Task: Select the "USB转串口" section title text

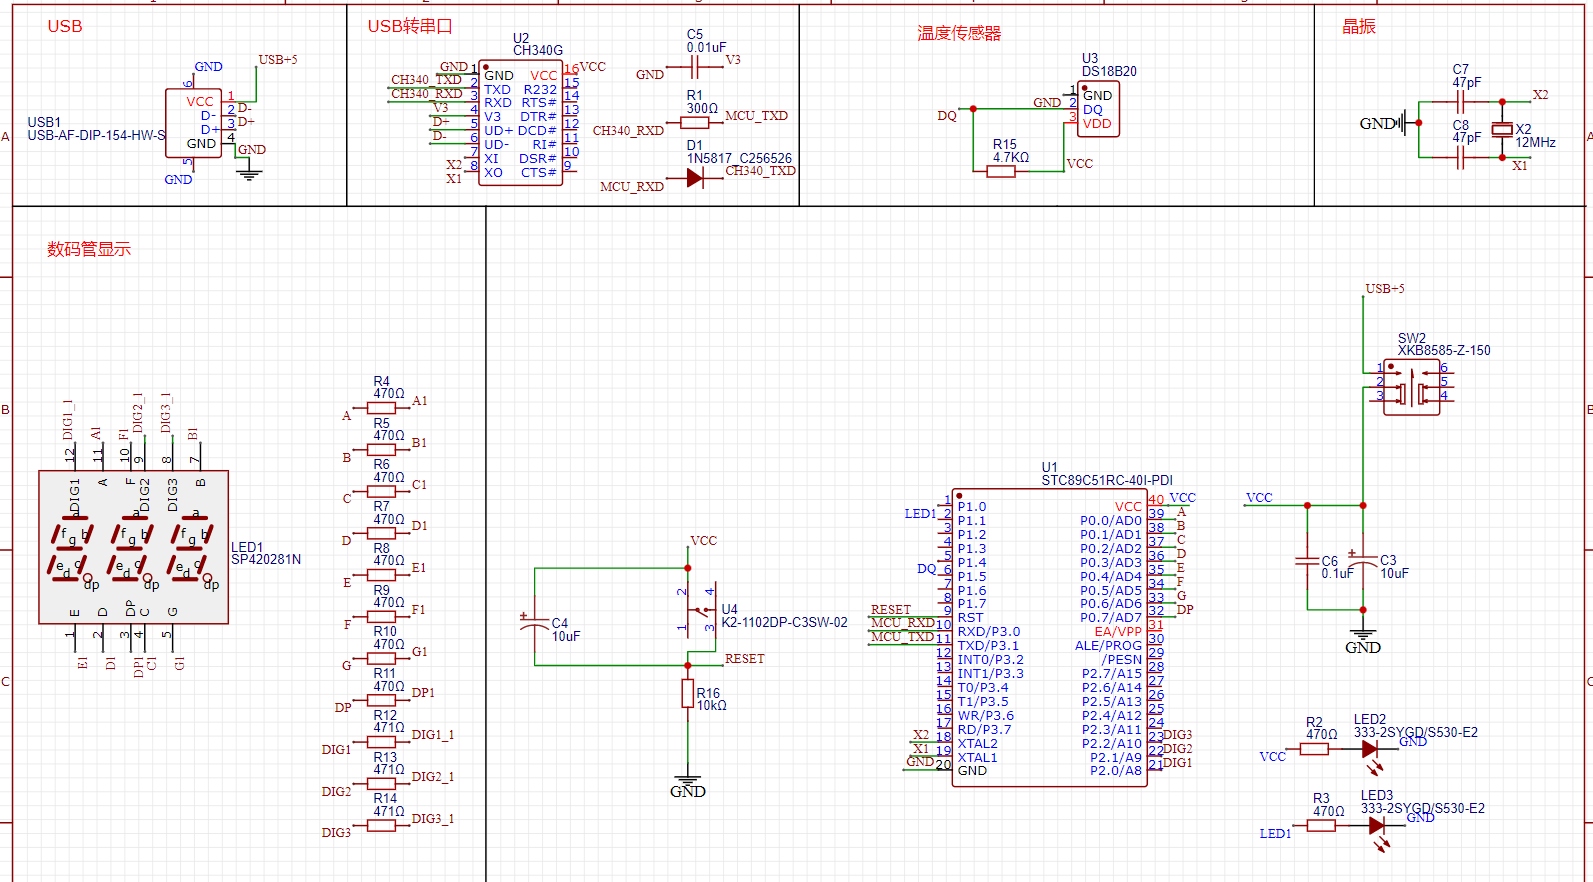Action: tap(410, 27)
